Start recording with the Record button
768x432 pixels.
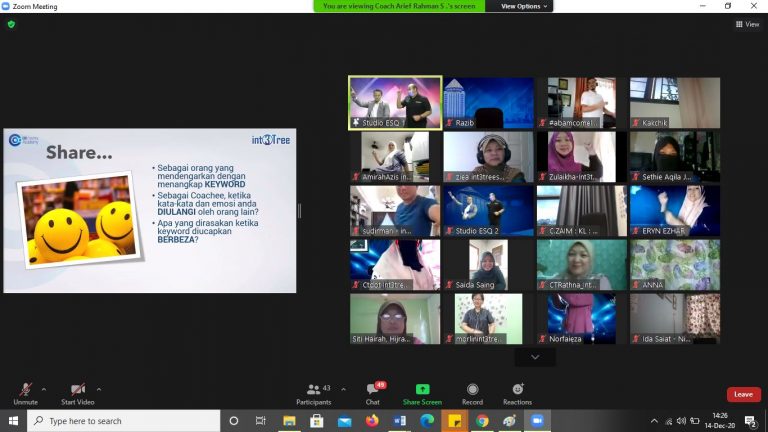point(472,391)
